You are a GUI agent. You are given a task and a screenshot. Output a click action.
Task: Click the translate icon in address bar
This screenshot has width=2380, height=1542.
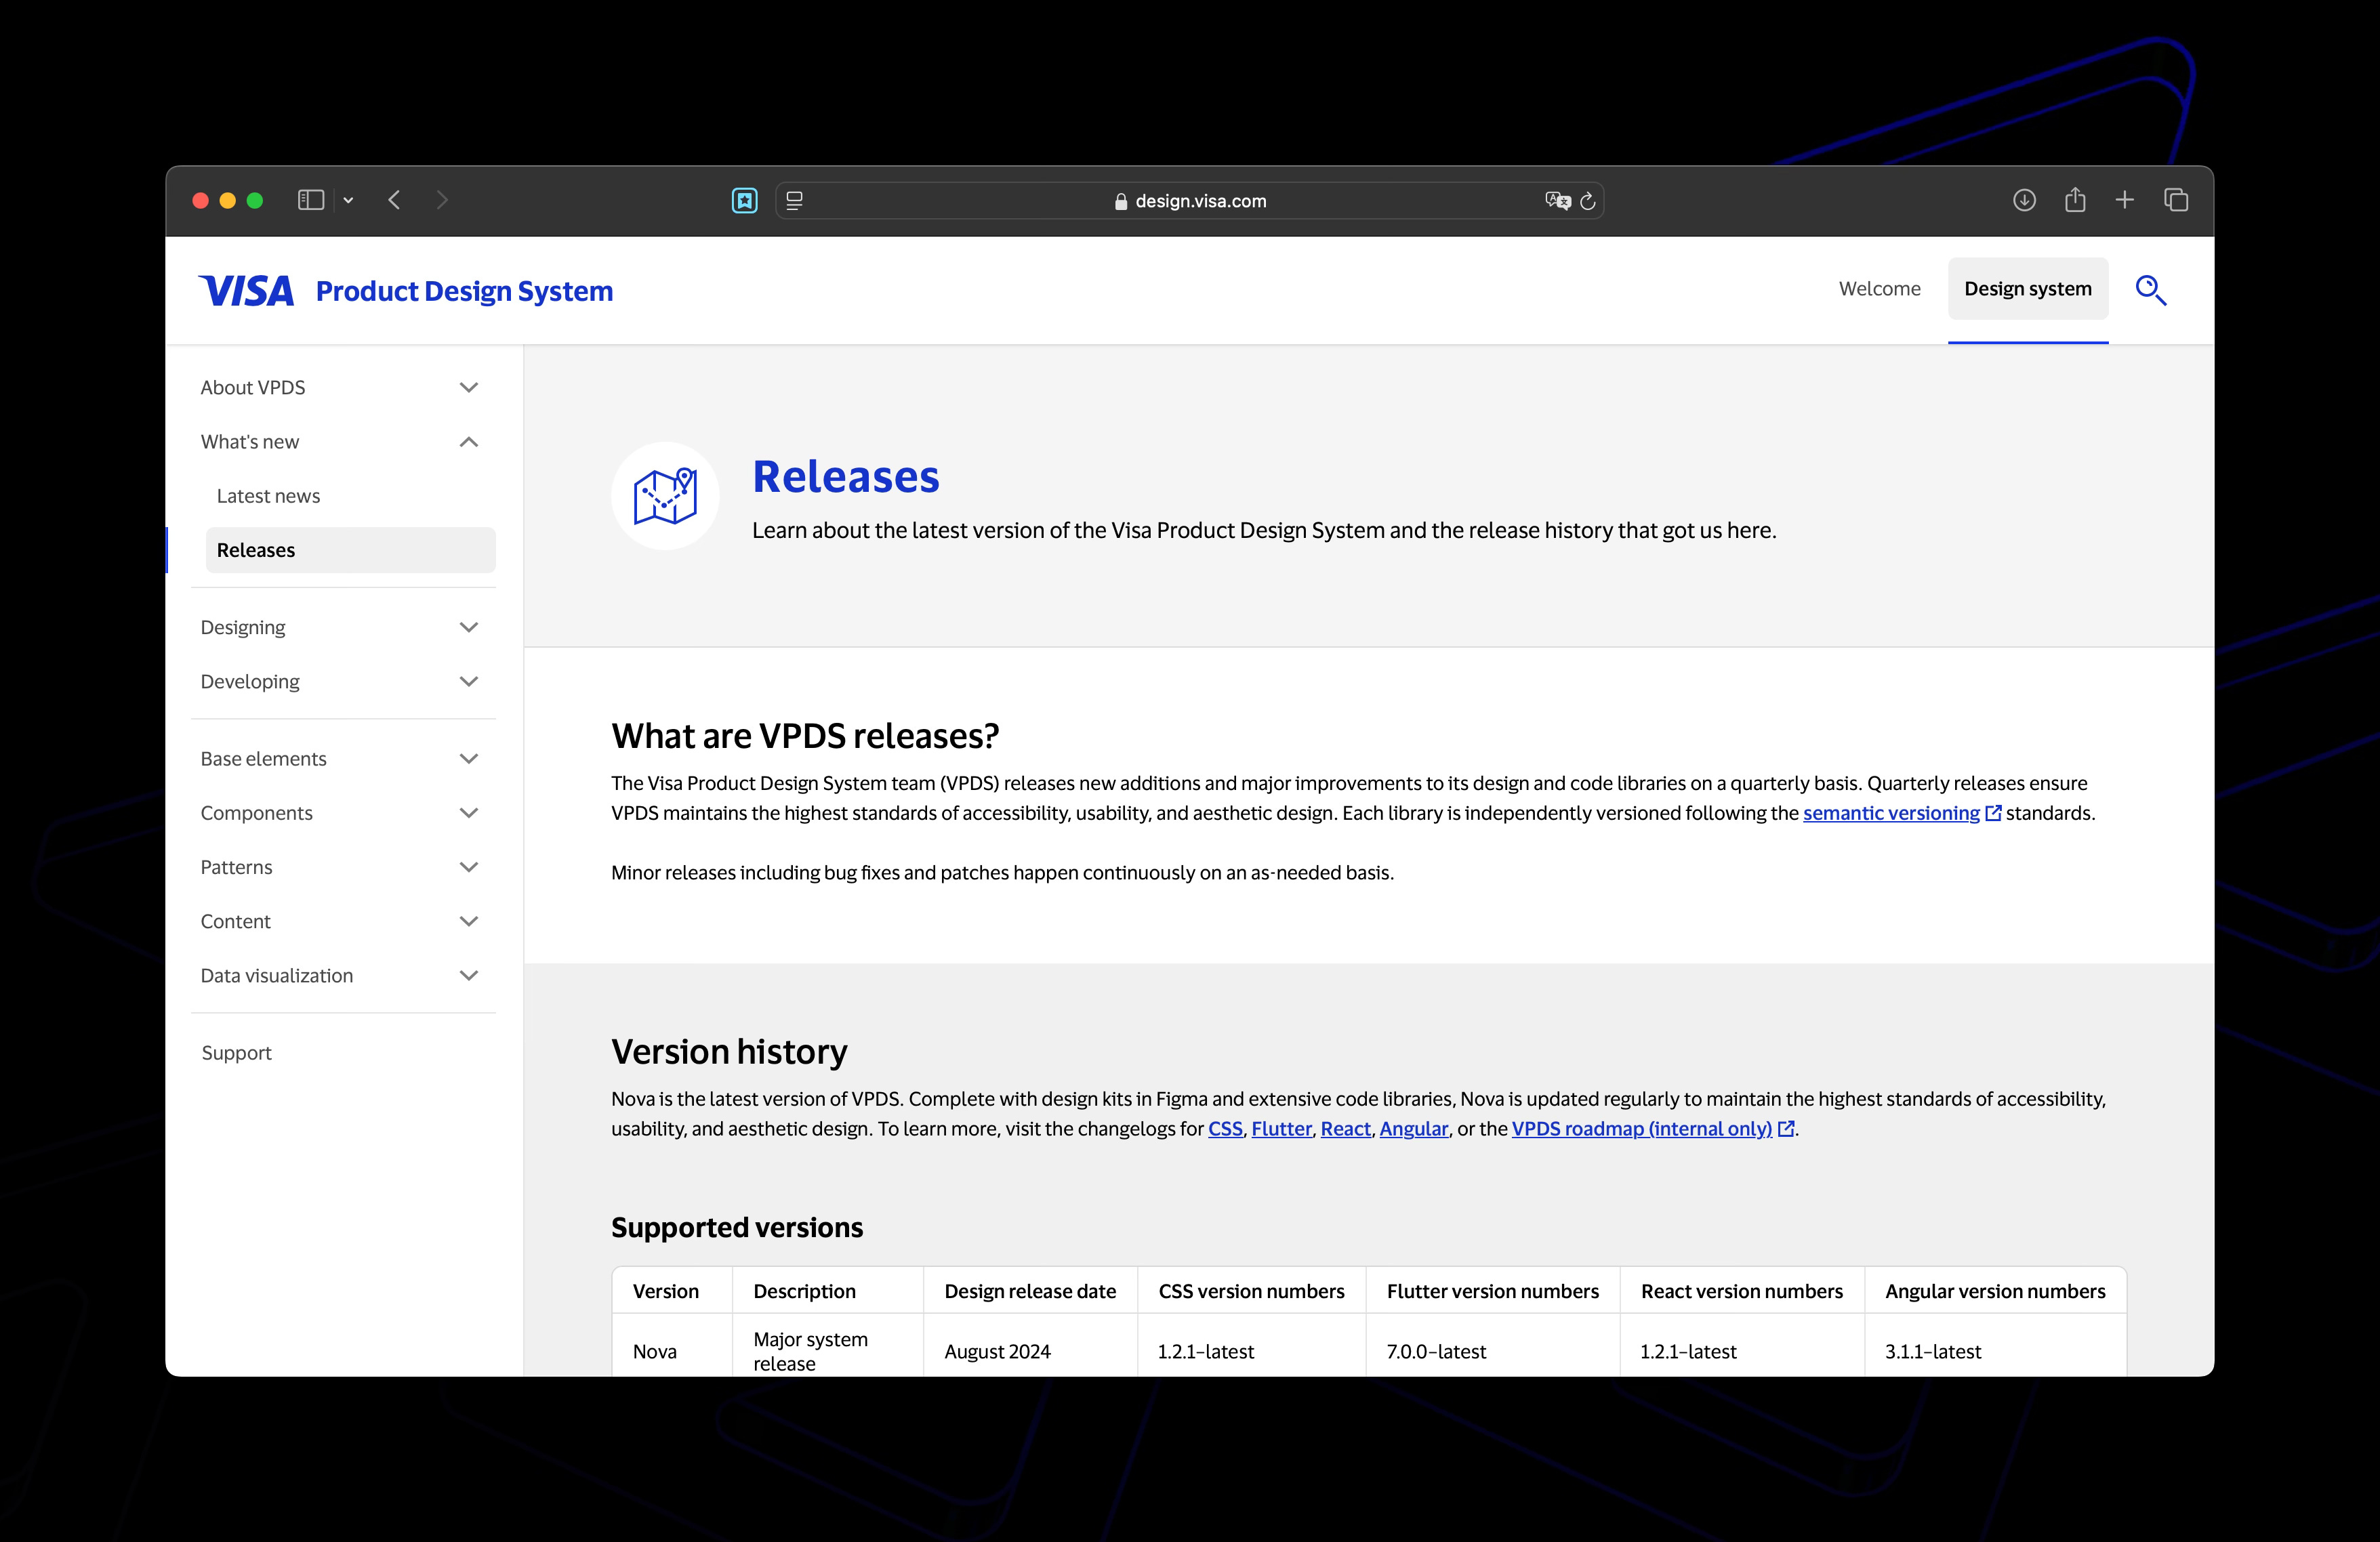(1557, 201)
